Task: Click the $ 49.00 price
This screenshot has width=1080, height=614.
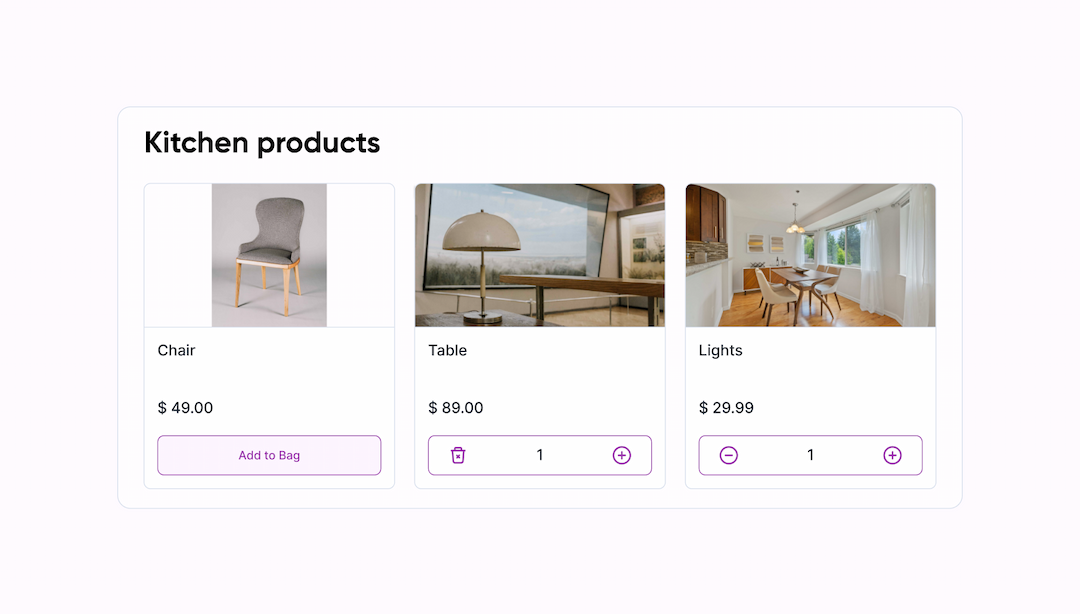Action: (185, 408)
